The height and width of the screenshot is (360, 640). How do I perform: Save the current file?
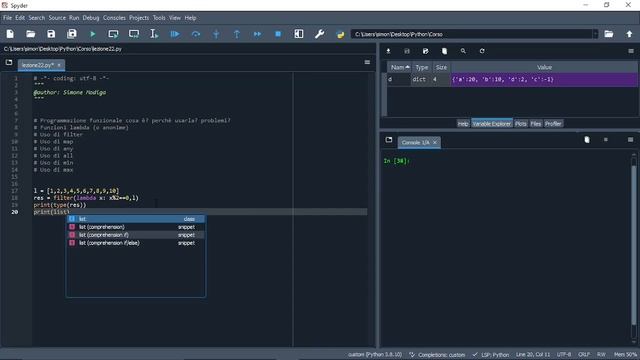point(51,34)
